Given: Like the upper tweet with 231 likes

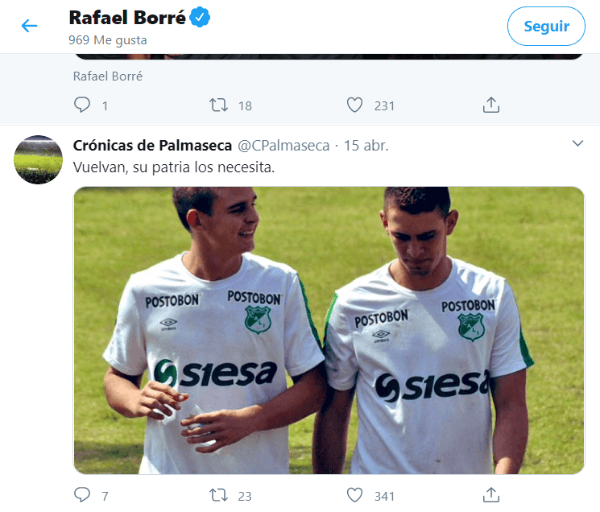Looking at the screenshot, I should coord(354,104).
